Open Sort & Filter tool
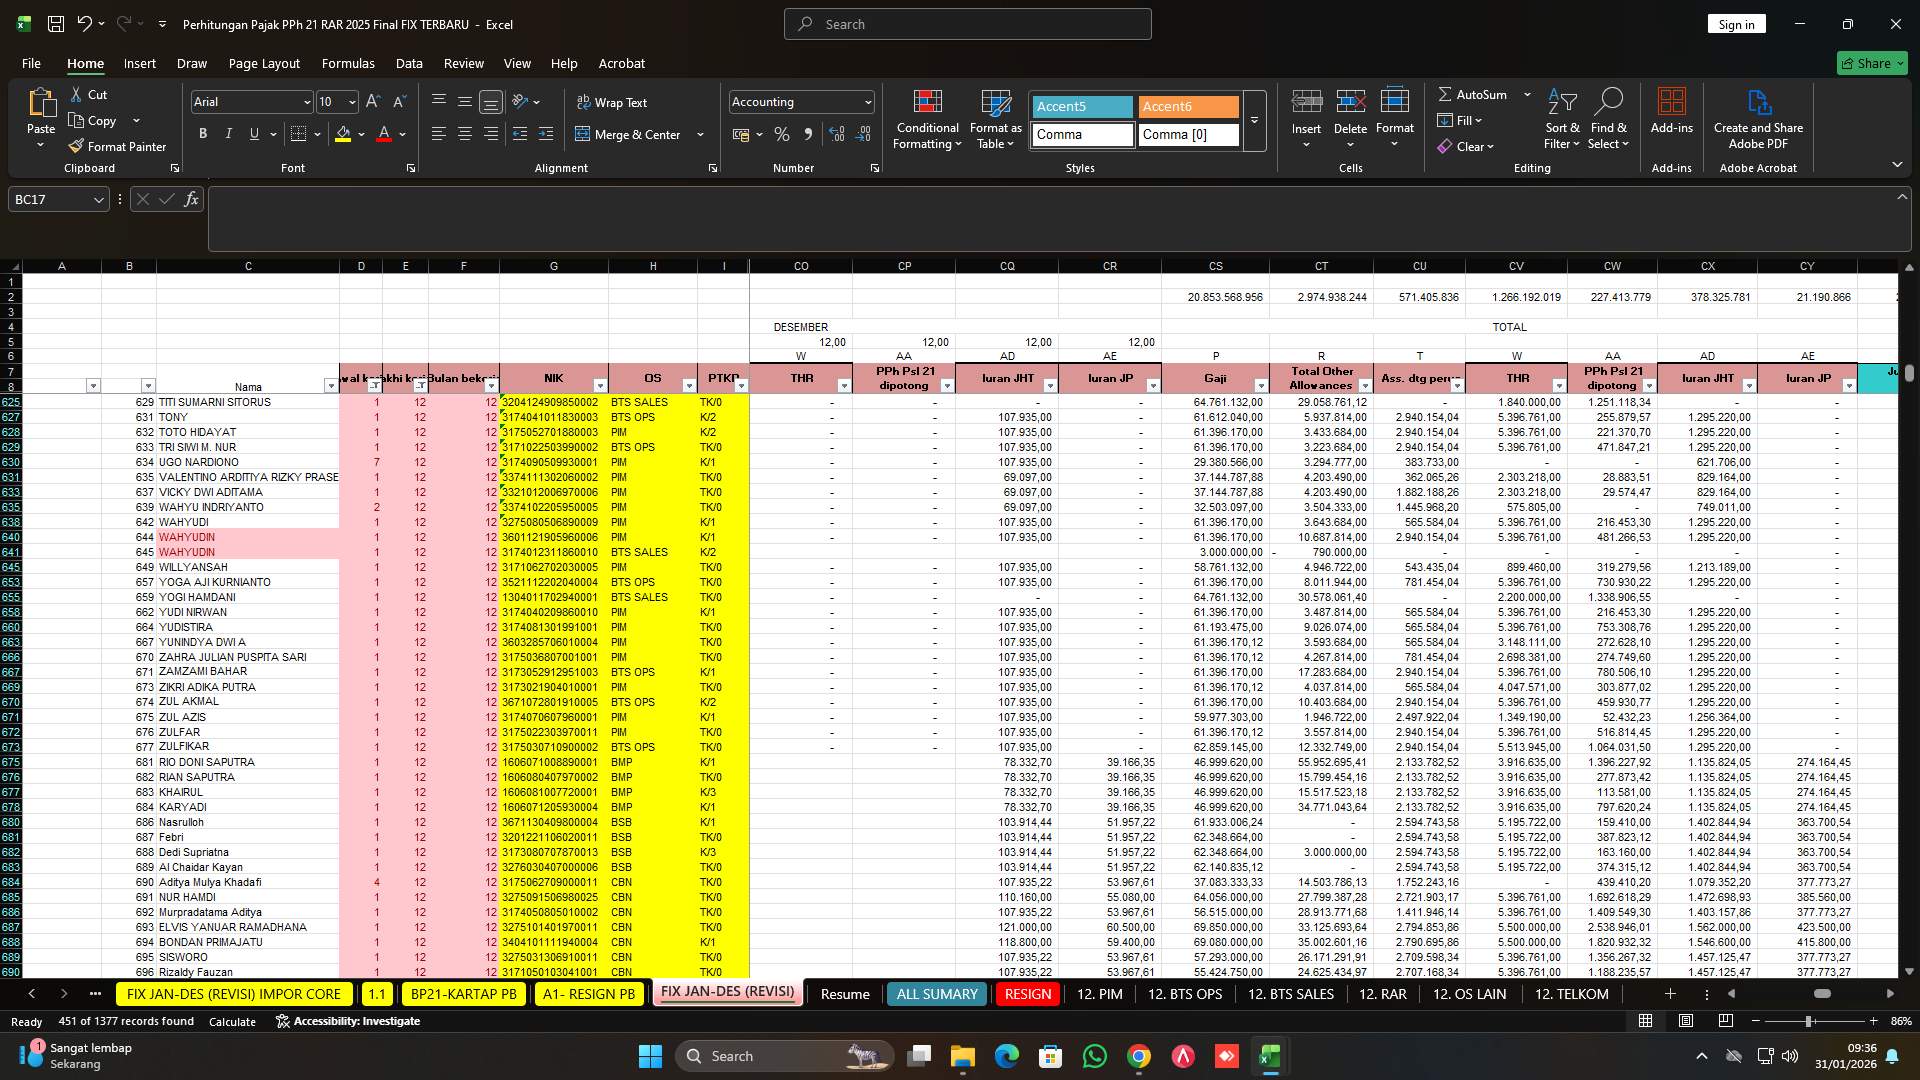Image resolution: width=1920 pixels, height=1080 pixels. (x=1561, y=118)
